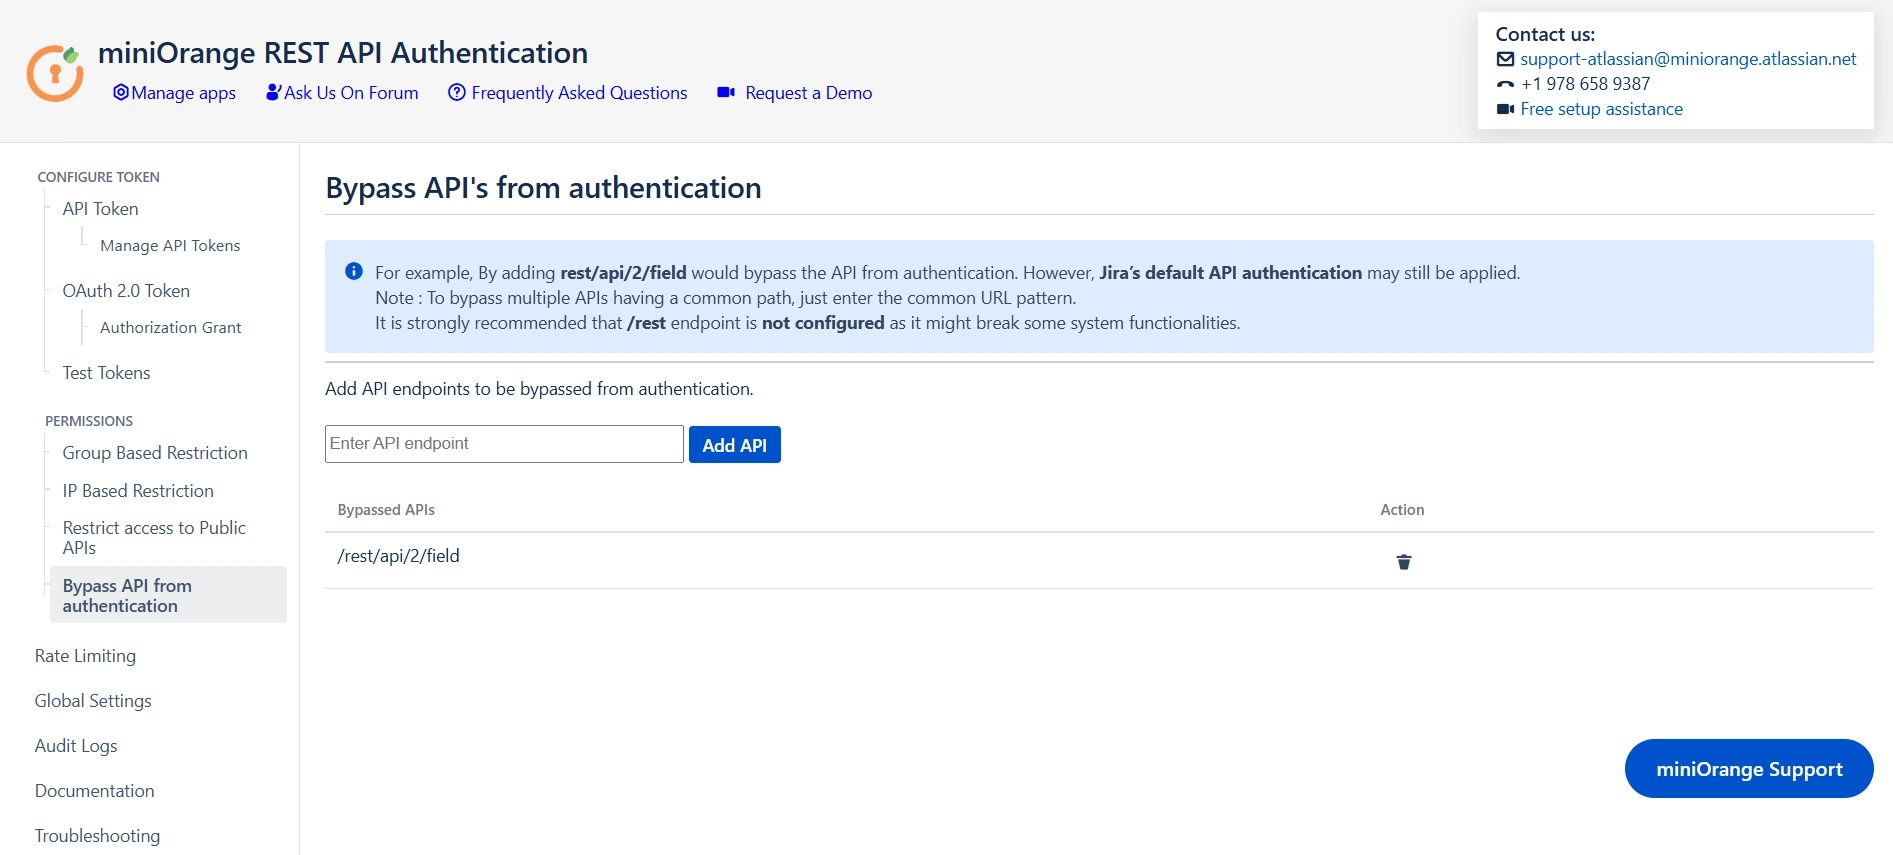1893x855 pixels.
Task: Click the phone icon in Contact us
Action: click(x=1505, y=84)
